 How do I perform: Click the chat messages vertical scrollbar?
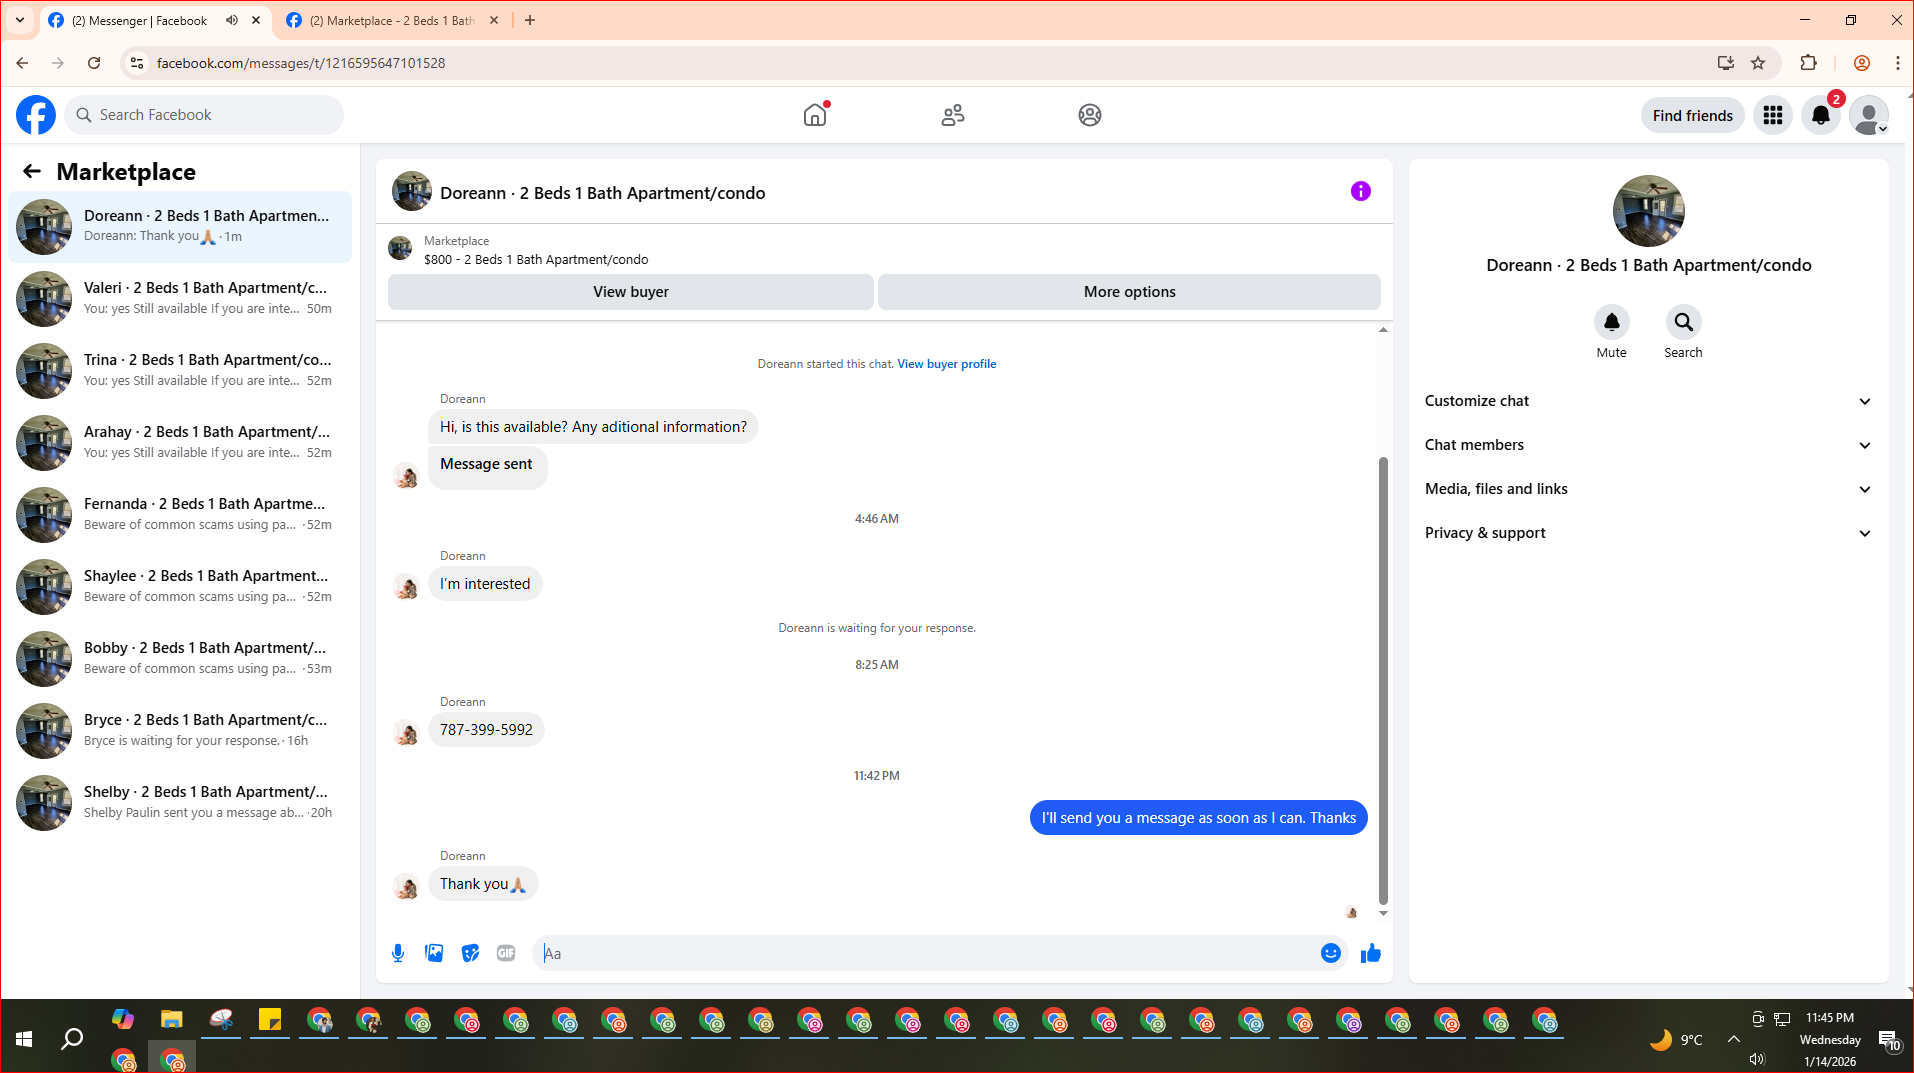tap(1383, 680)
